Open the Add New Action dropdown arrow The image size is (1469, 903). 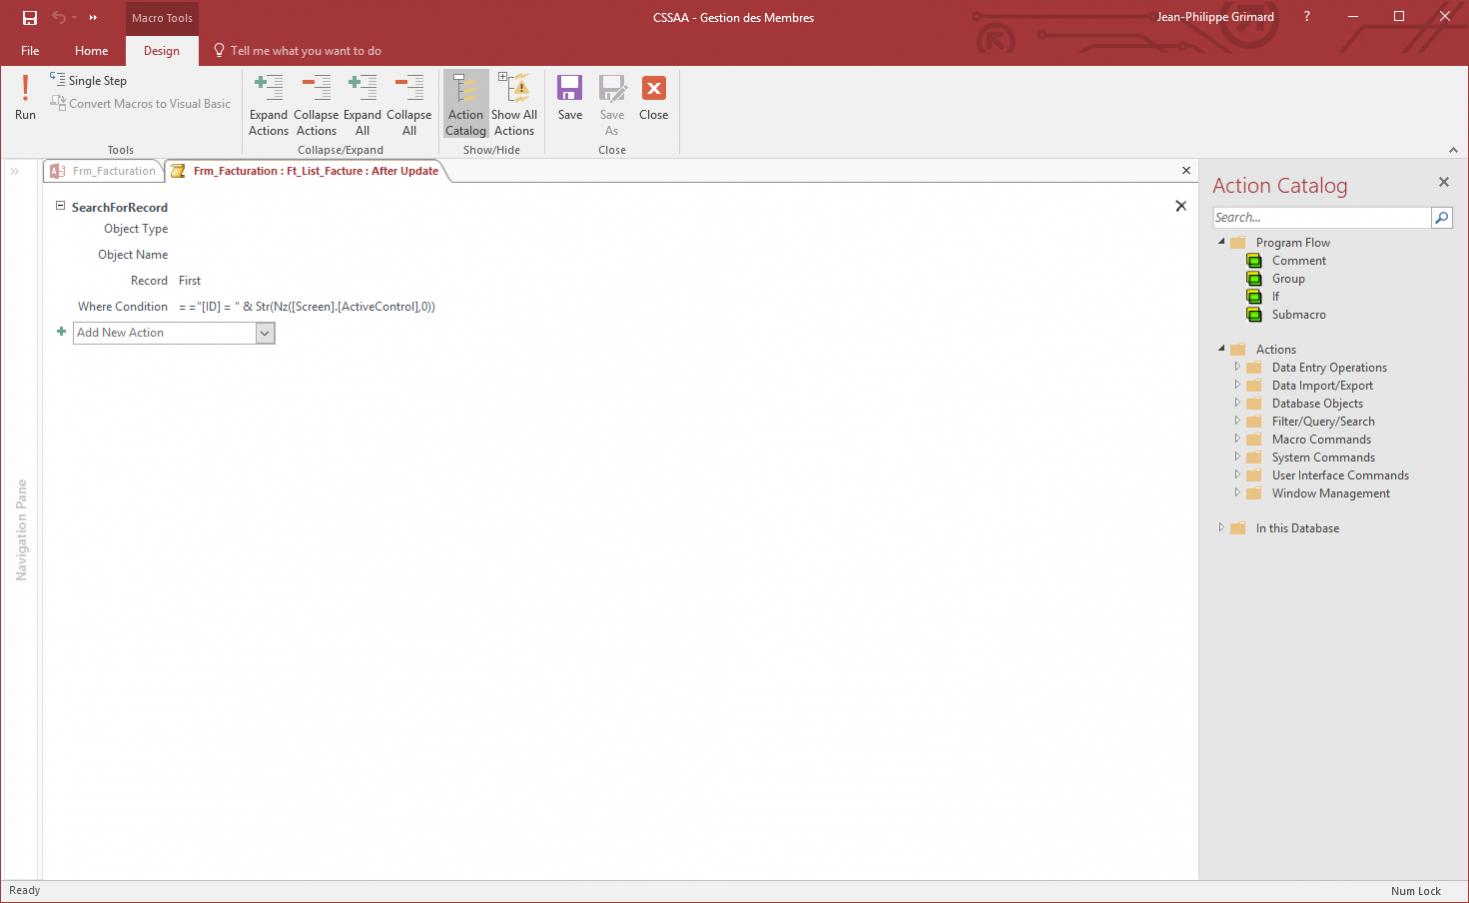point(265,333)
